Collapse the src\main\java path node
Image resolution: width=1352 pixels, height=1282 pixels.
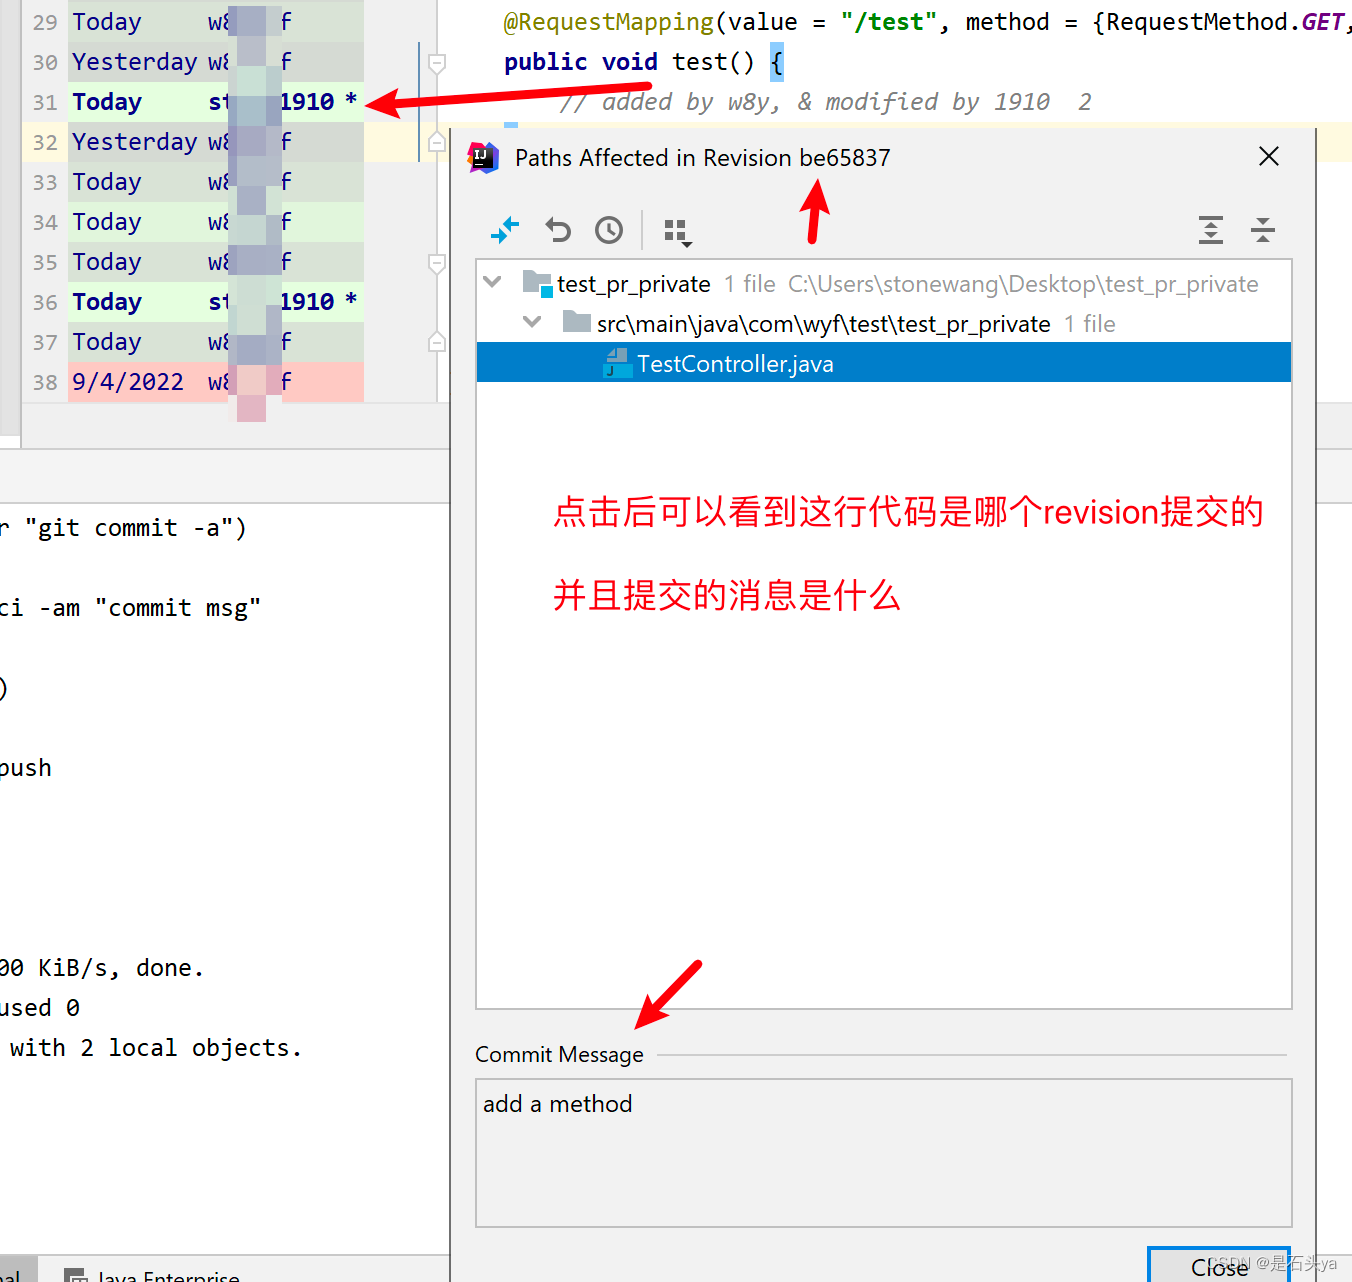point(532,321)
